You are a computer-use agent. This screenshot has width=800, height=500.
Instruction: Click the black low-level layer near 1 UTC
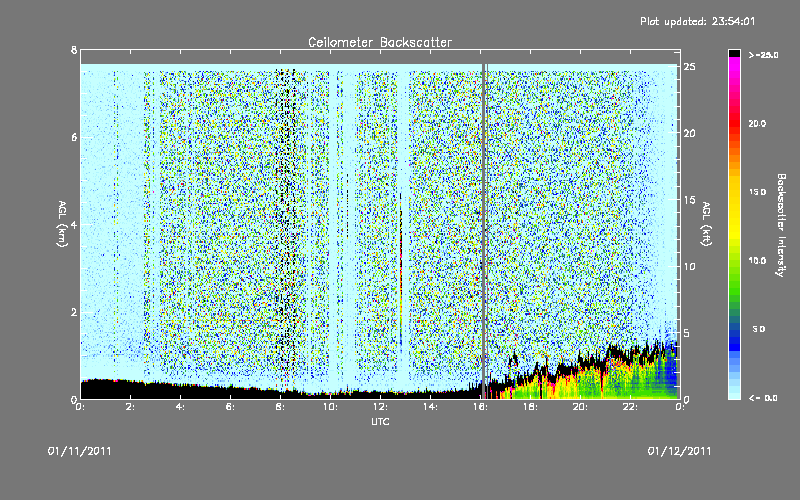click(106, 389)
